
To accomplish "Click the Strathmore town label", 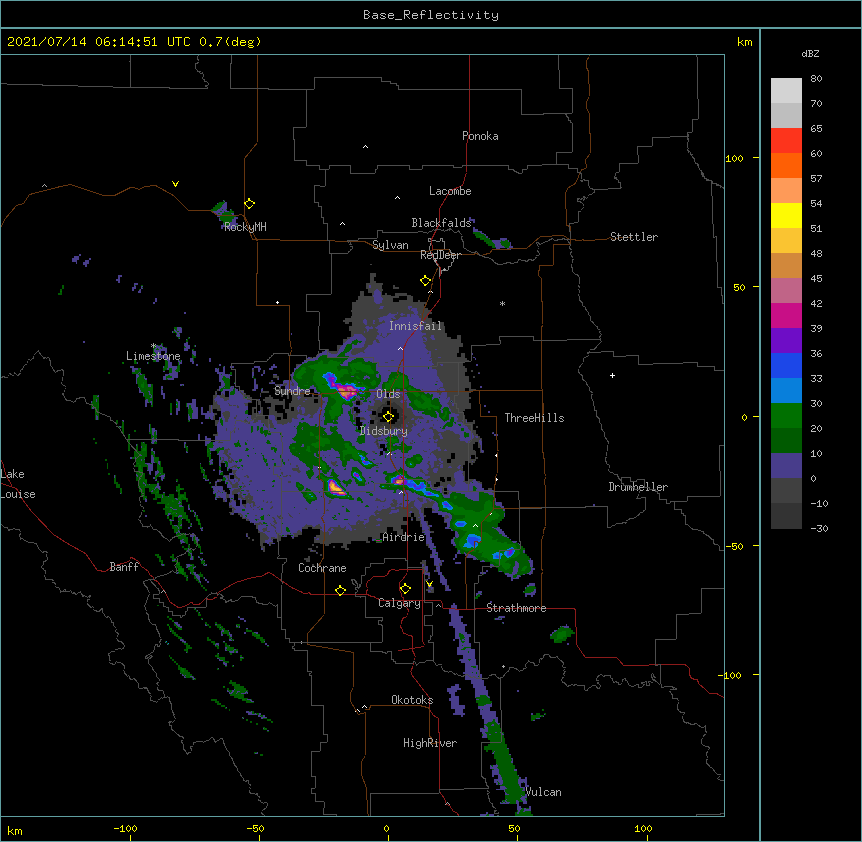I will [516, 608].
